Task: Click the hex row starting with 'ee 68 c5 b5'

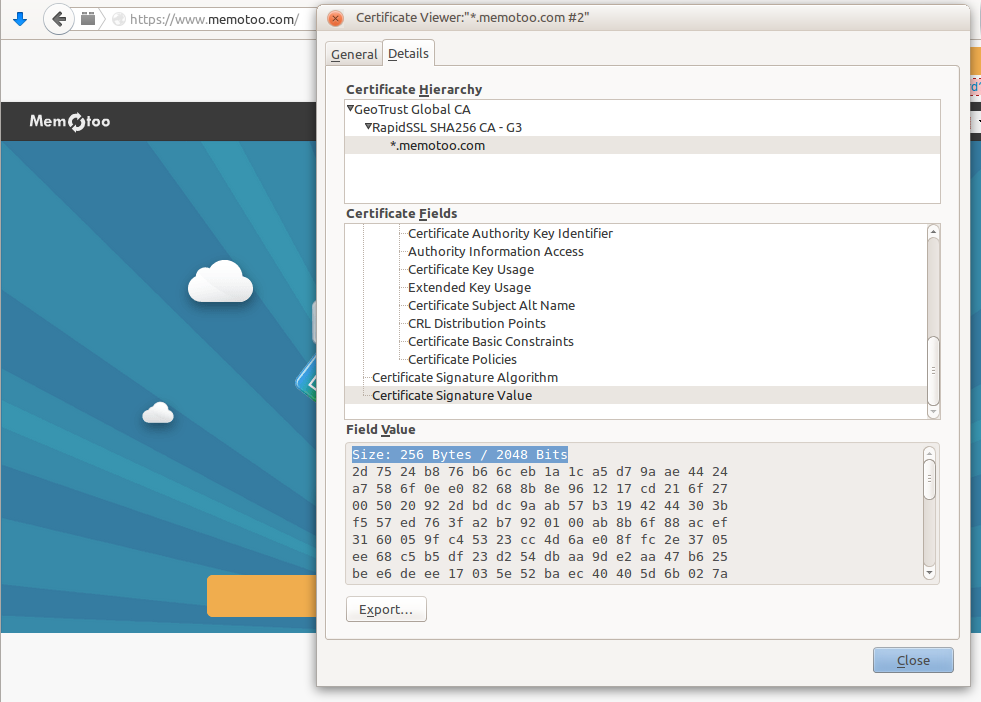Action: click(x=540, y=557)
